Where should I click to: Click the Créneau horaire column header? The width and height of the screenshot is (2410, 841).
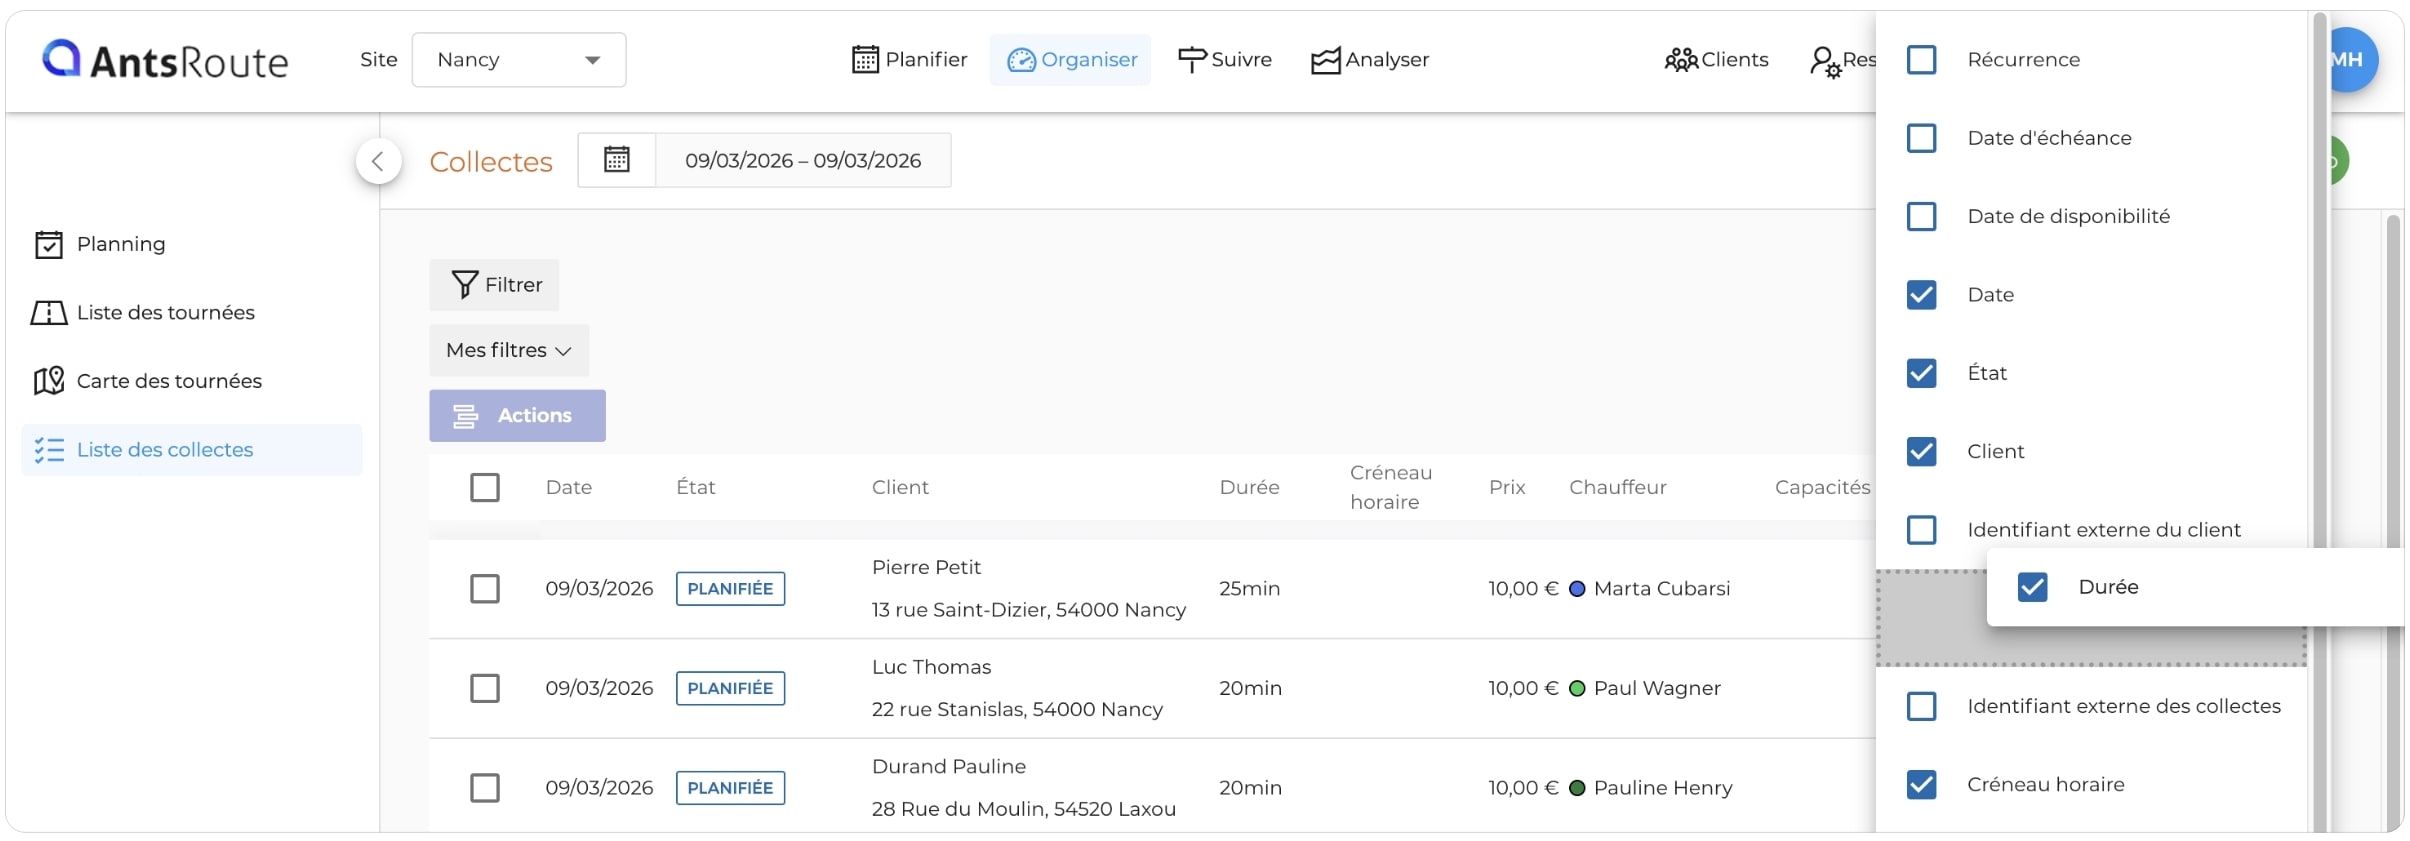tap(1391, 487)
